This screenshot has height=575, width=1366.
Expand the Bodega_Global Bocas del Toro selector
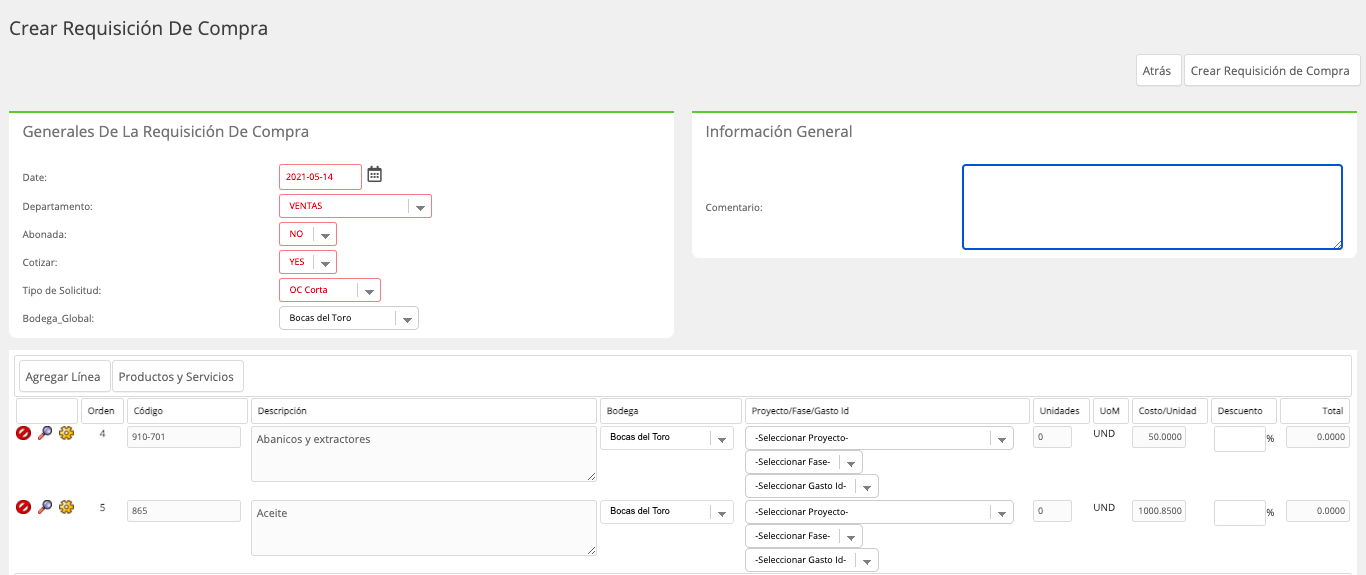[349, 318]
